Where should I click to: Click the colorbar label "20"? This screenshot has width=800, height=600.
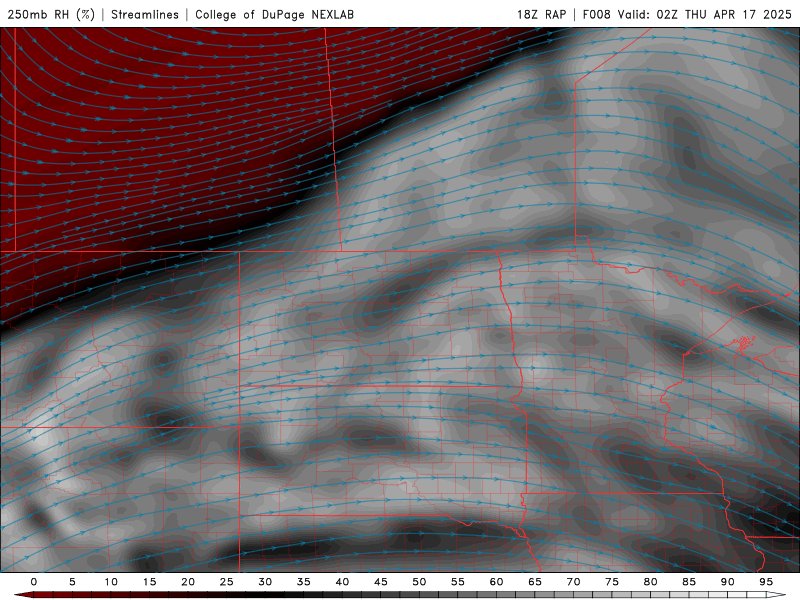click(188, 582)
